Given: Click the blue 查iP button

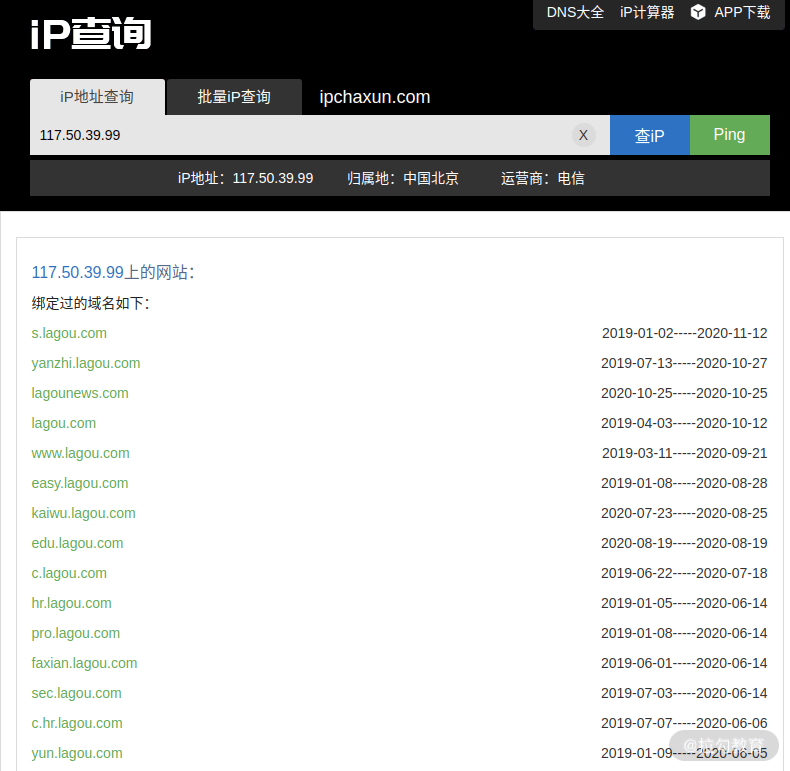Looking at the screenshot, I should click(649, 135).
